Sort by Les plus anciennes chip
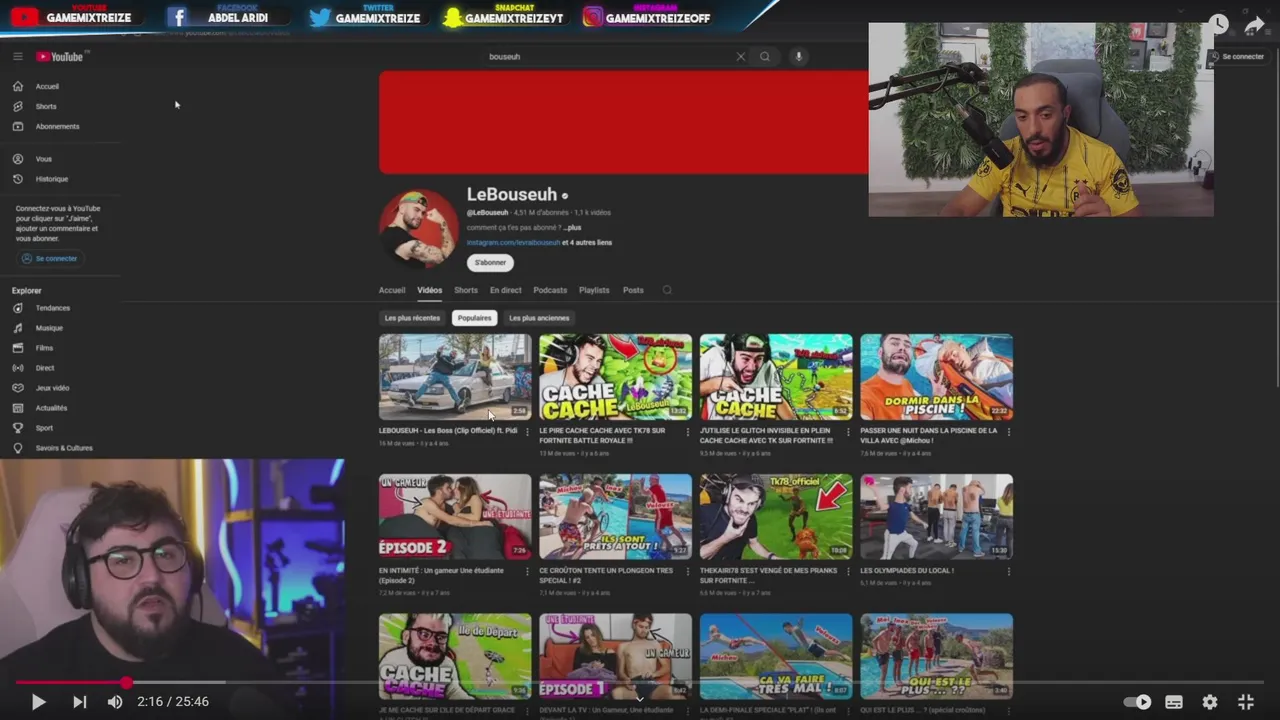This screenshot has height=720, width=1280. click(539, 318)
